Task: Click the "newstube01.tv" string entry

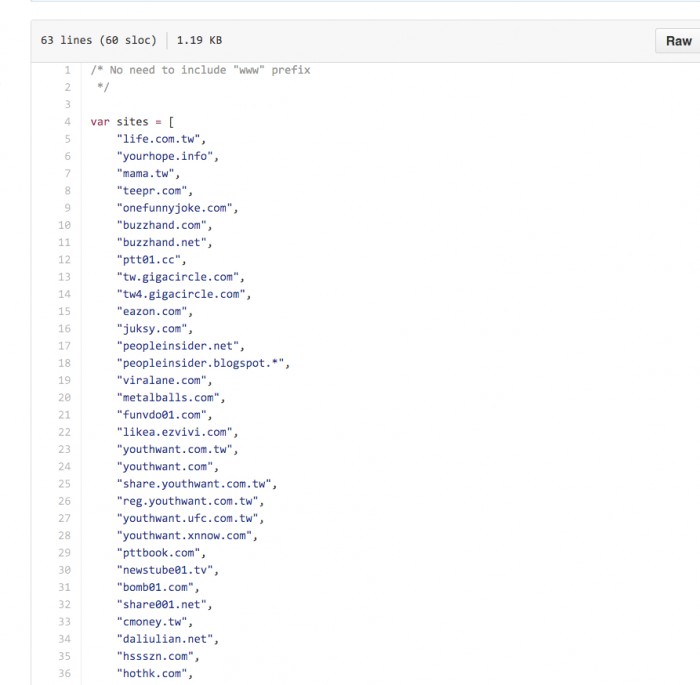Action: pyautogui.click(x=168, y=570)
